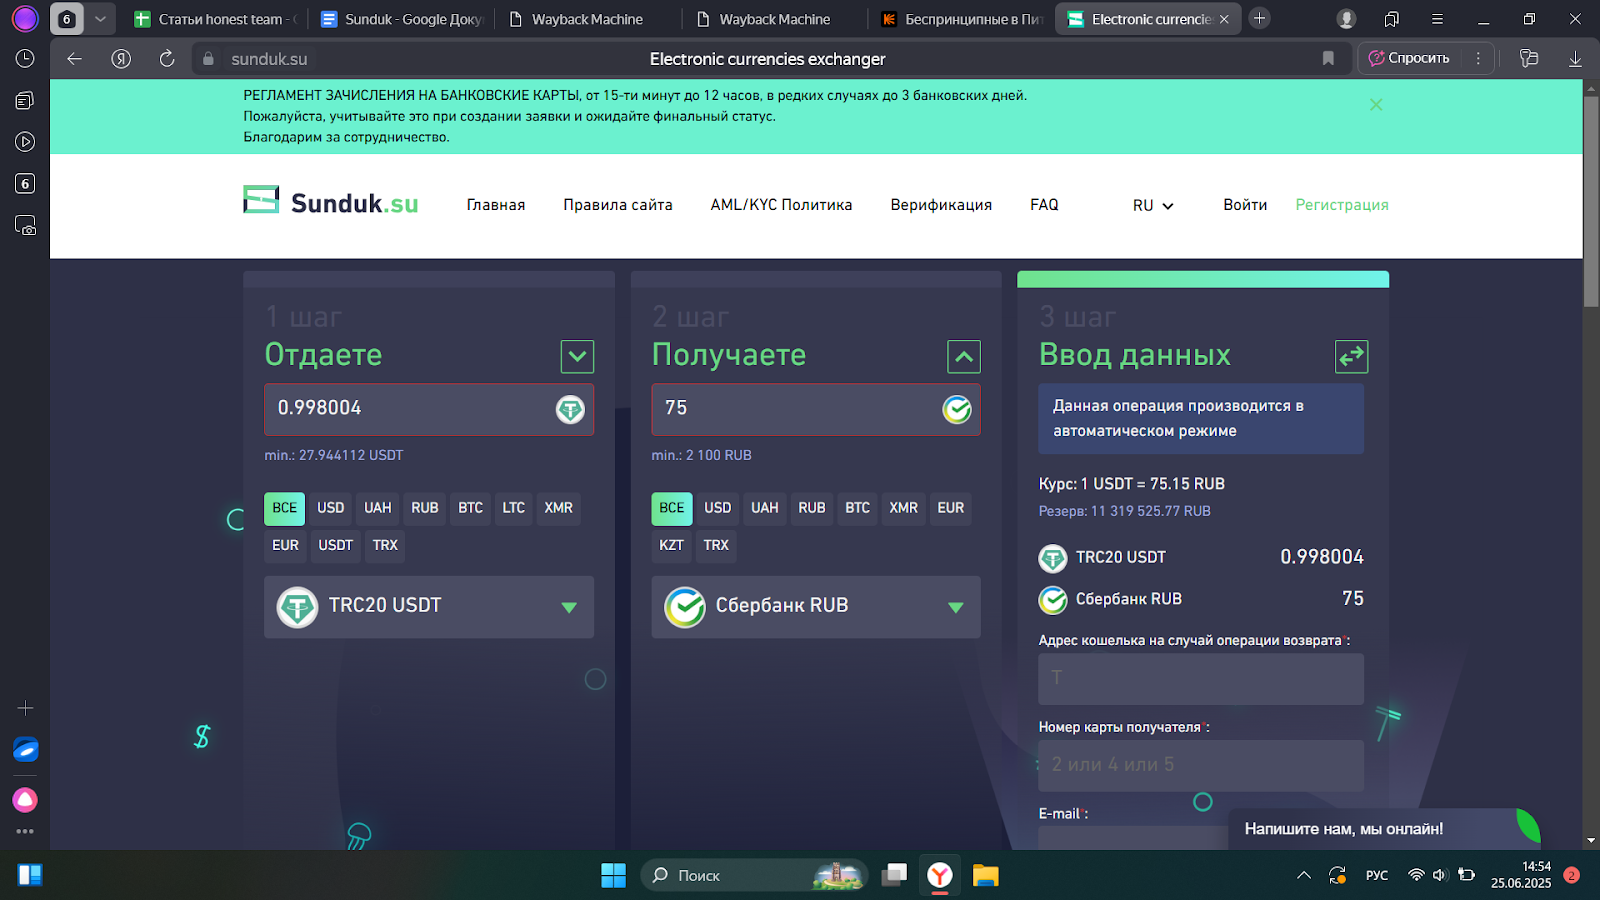Click the Windows taskbar search box
This screenshot has height=900, width=1600.
click(753, 876)
